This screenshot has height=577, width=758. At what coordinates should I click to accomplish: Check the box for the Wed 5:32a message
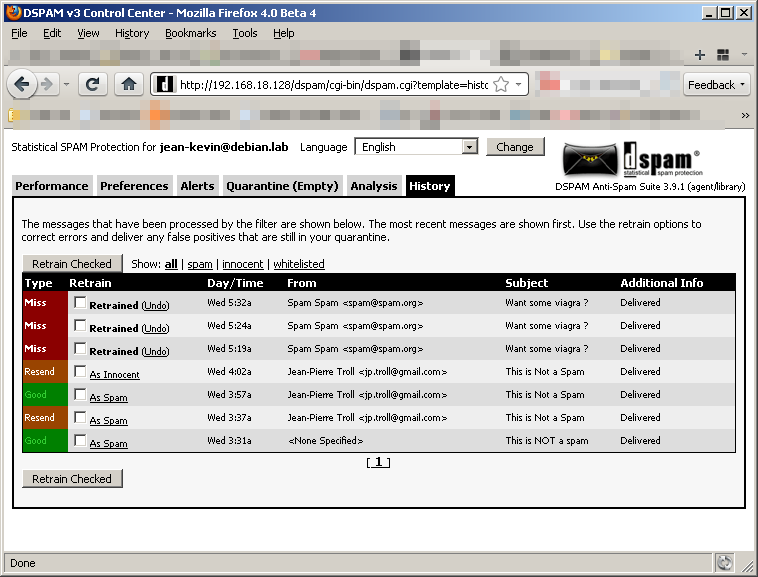(80, 302)
